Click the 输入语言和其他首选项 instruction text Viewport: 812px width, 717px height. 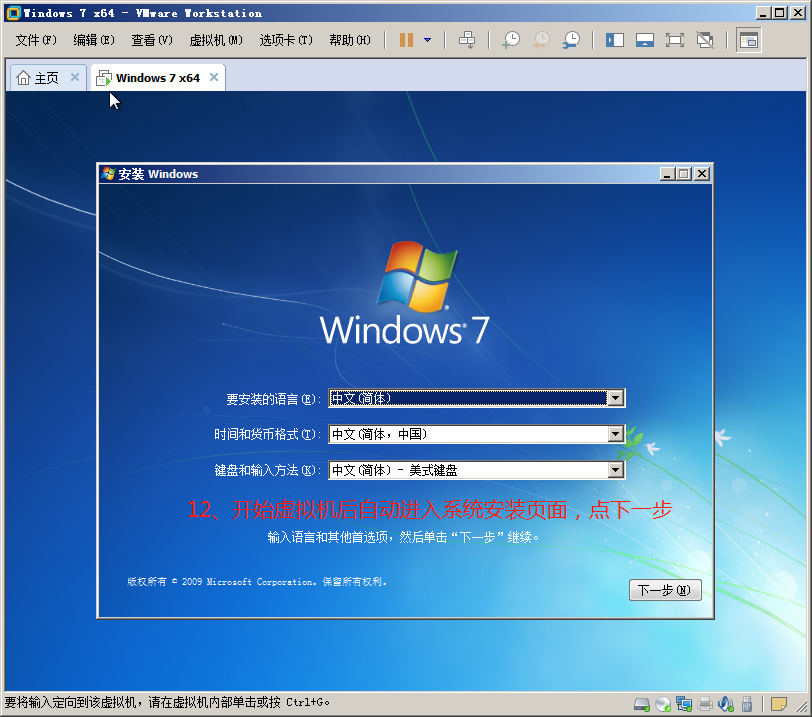tap(404, 537)
